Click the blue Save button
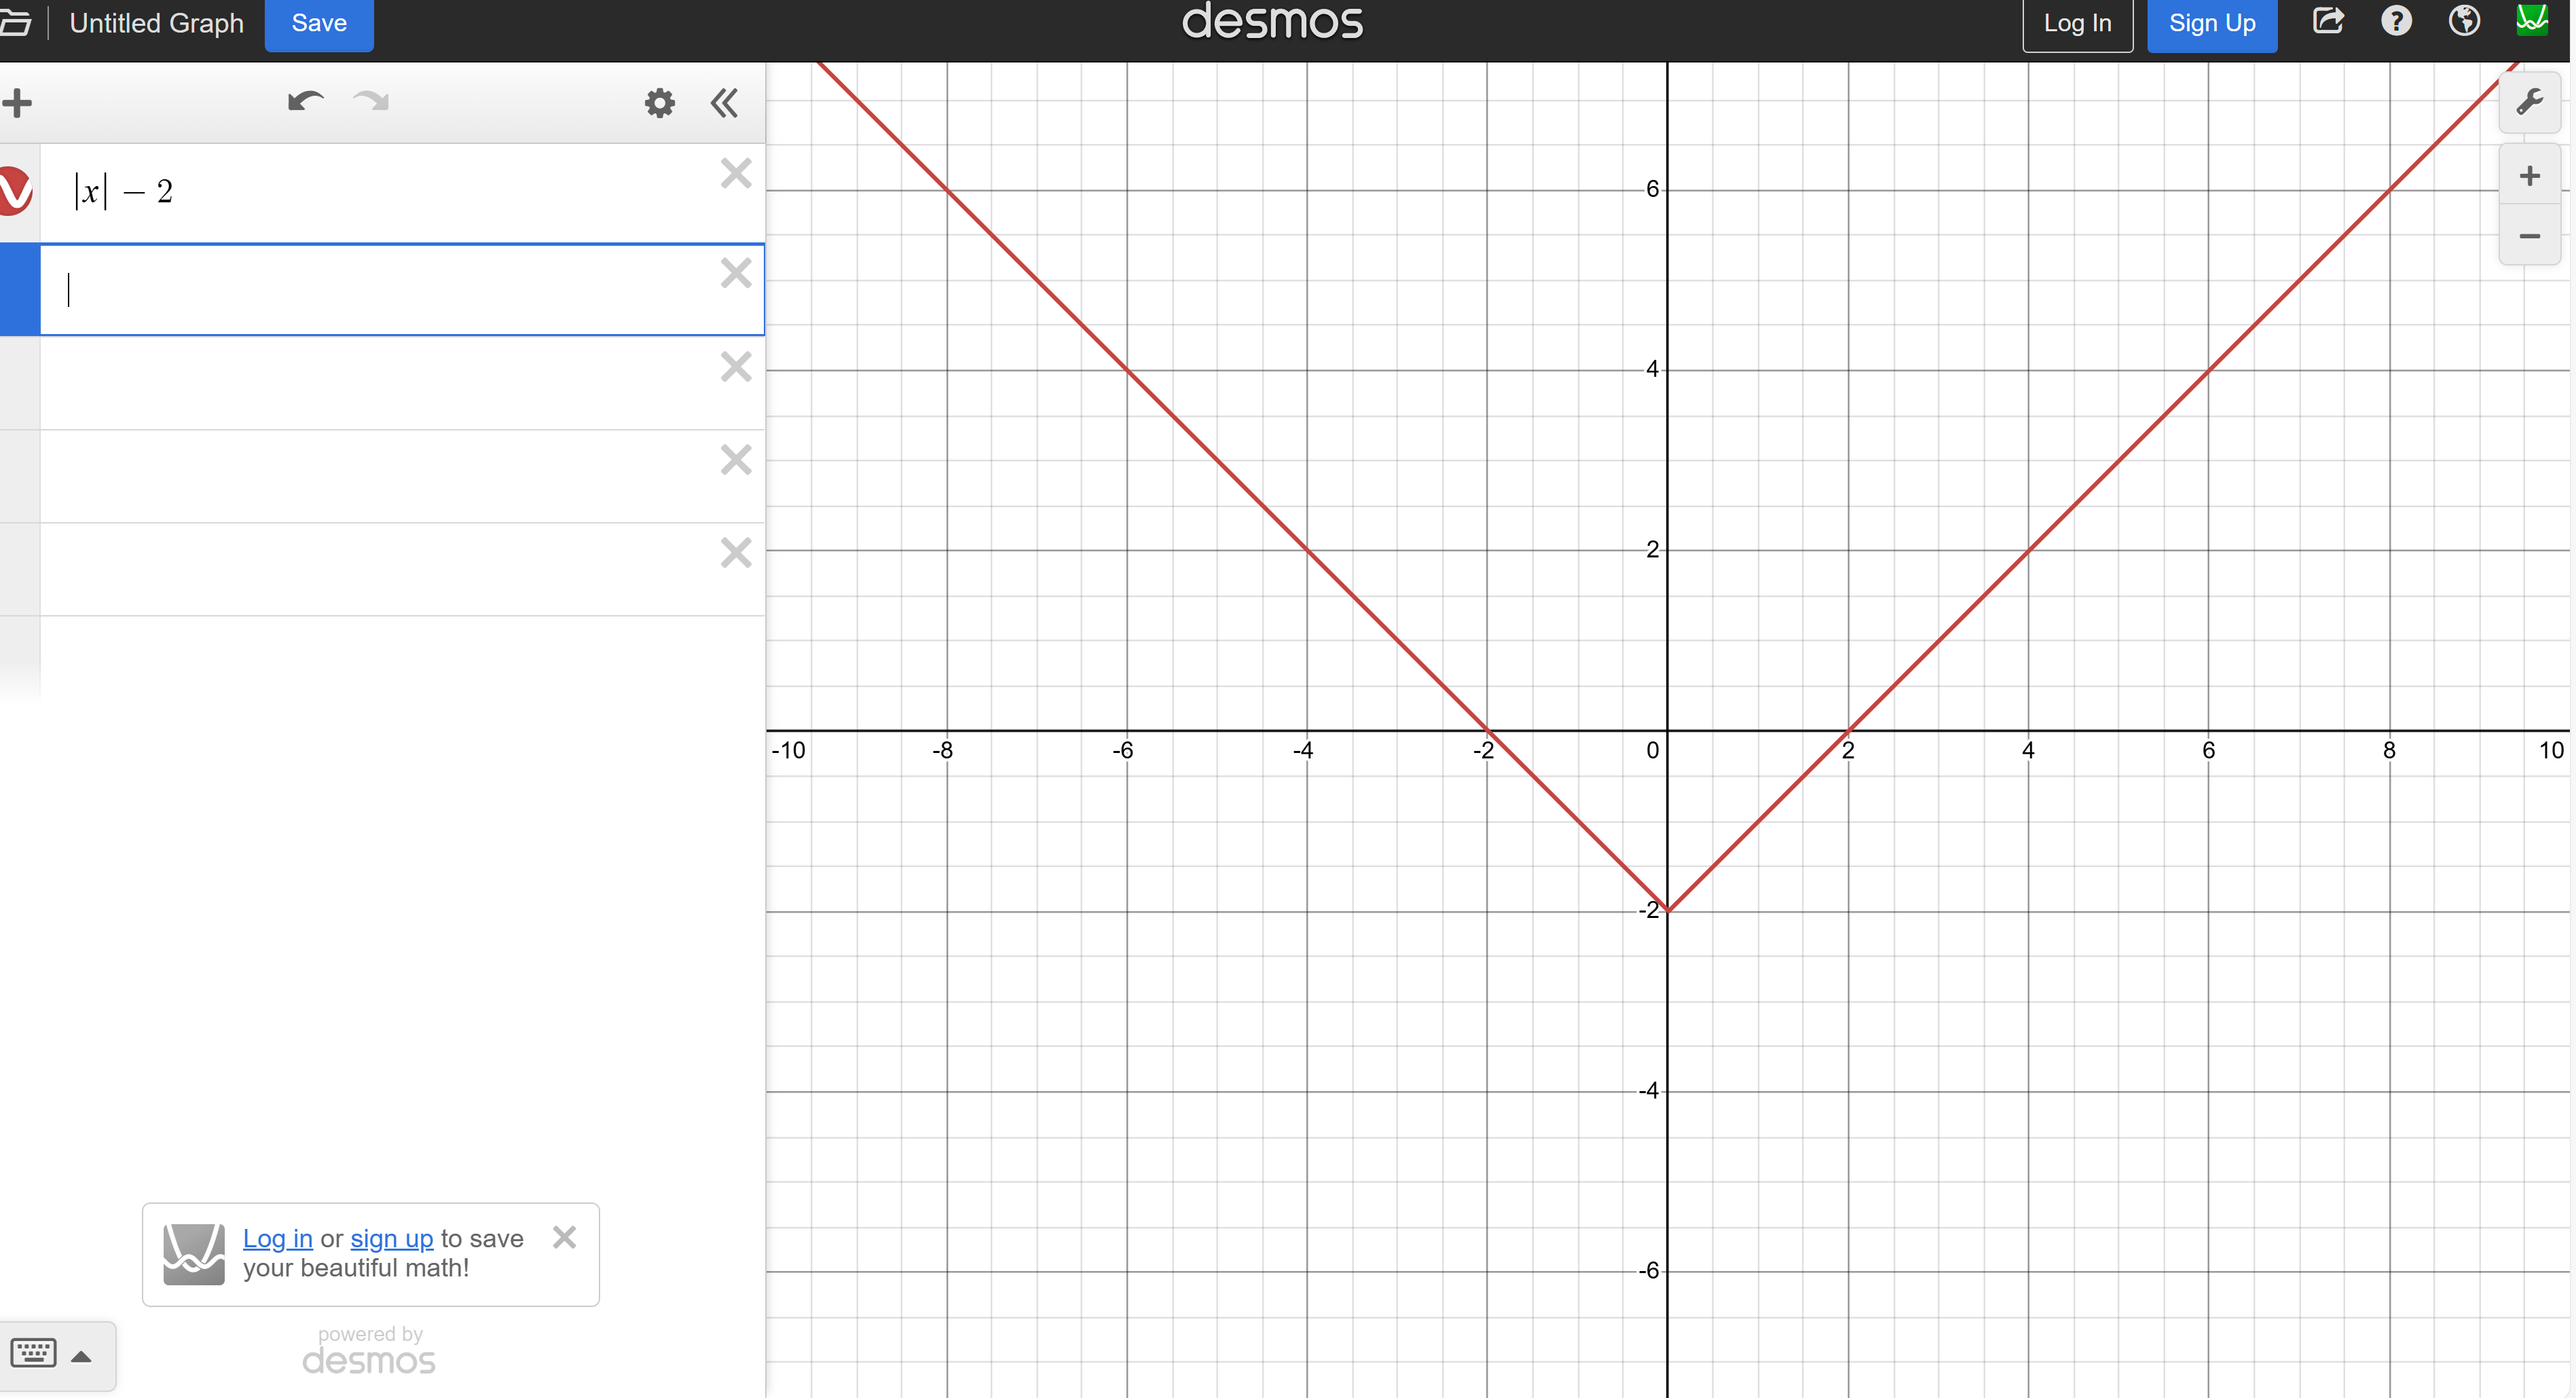 point(319,24)
